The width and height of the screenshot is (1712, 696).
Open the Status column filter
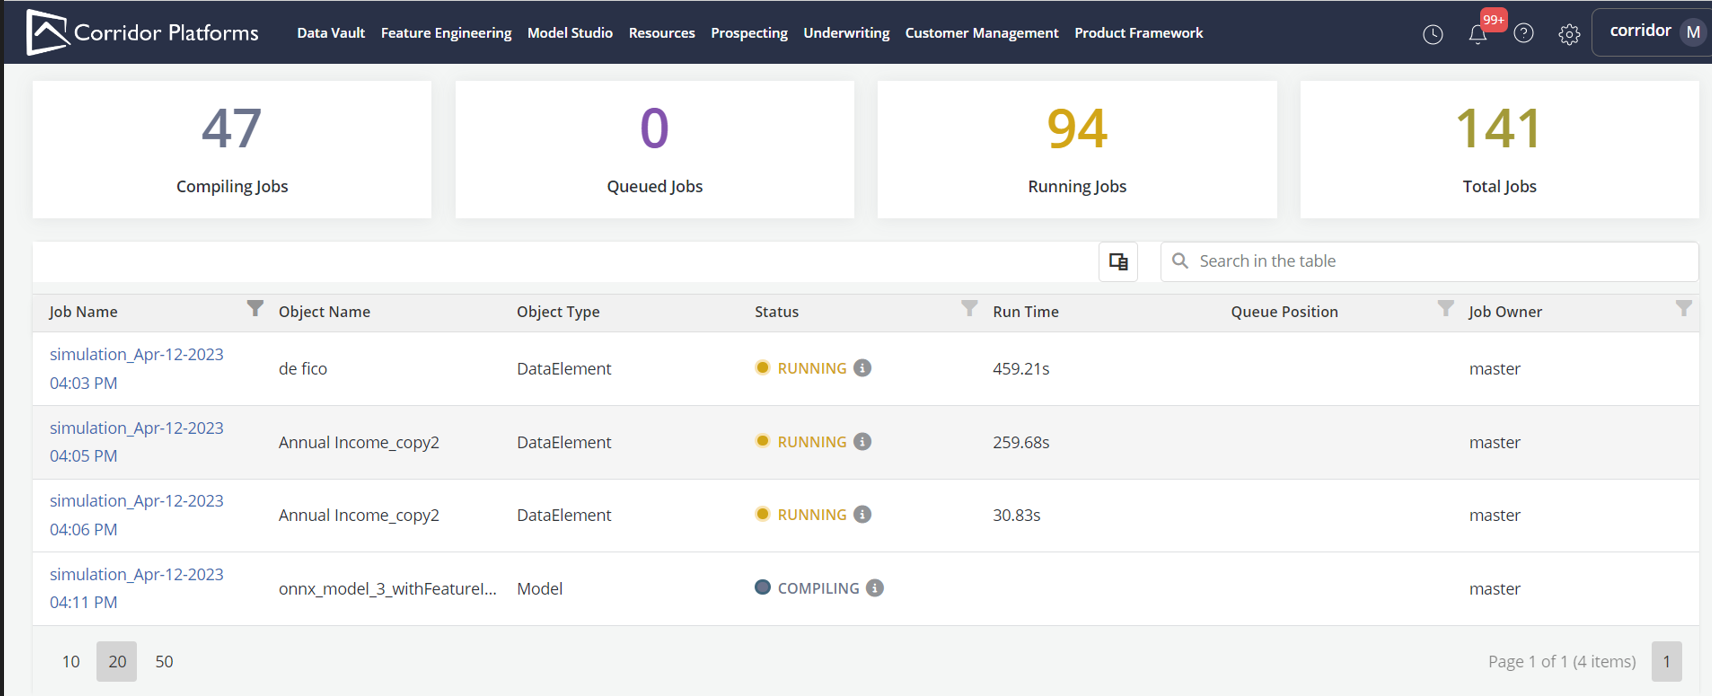point(969,308)
